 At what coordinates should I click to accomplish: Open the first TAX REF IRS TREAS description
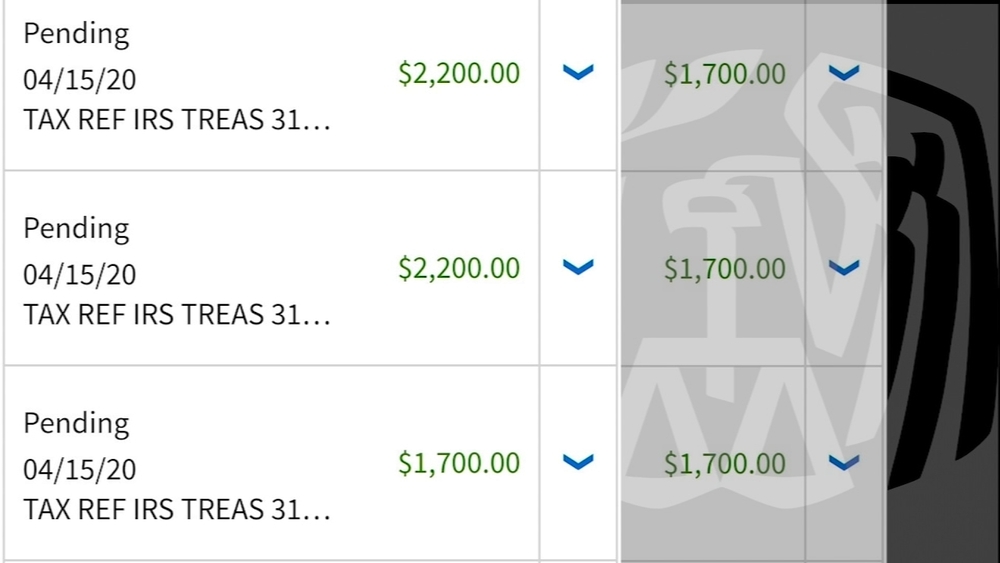(177, 120)
